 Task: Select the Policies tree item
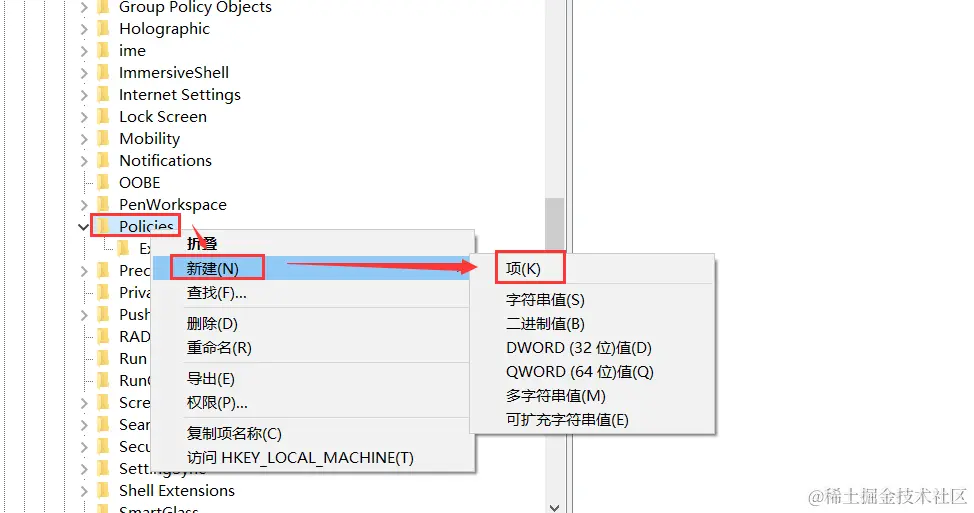tap(147, 225)
